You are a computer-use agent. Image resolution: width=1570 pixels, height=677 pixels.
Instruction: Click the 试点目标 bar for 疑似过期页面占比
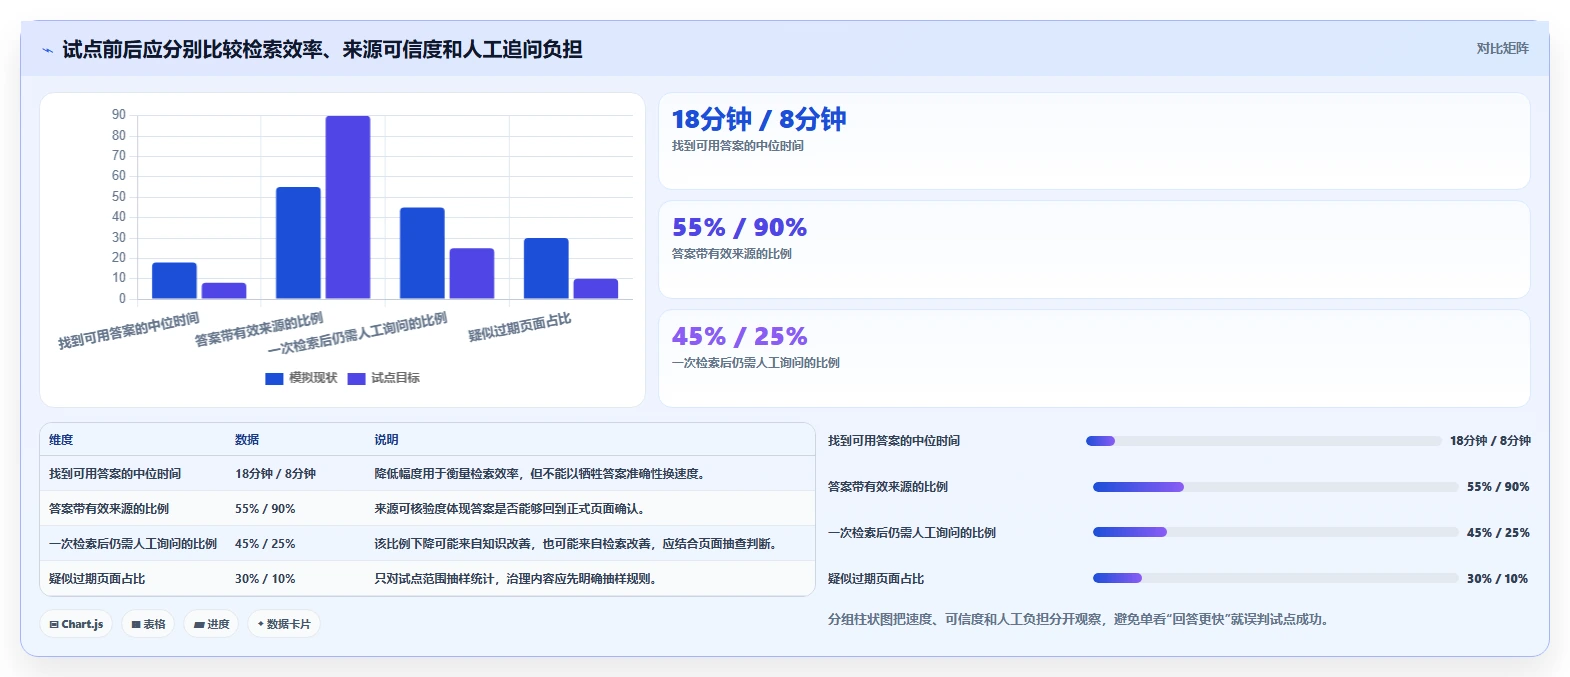[596, 288]
